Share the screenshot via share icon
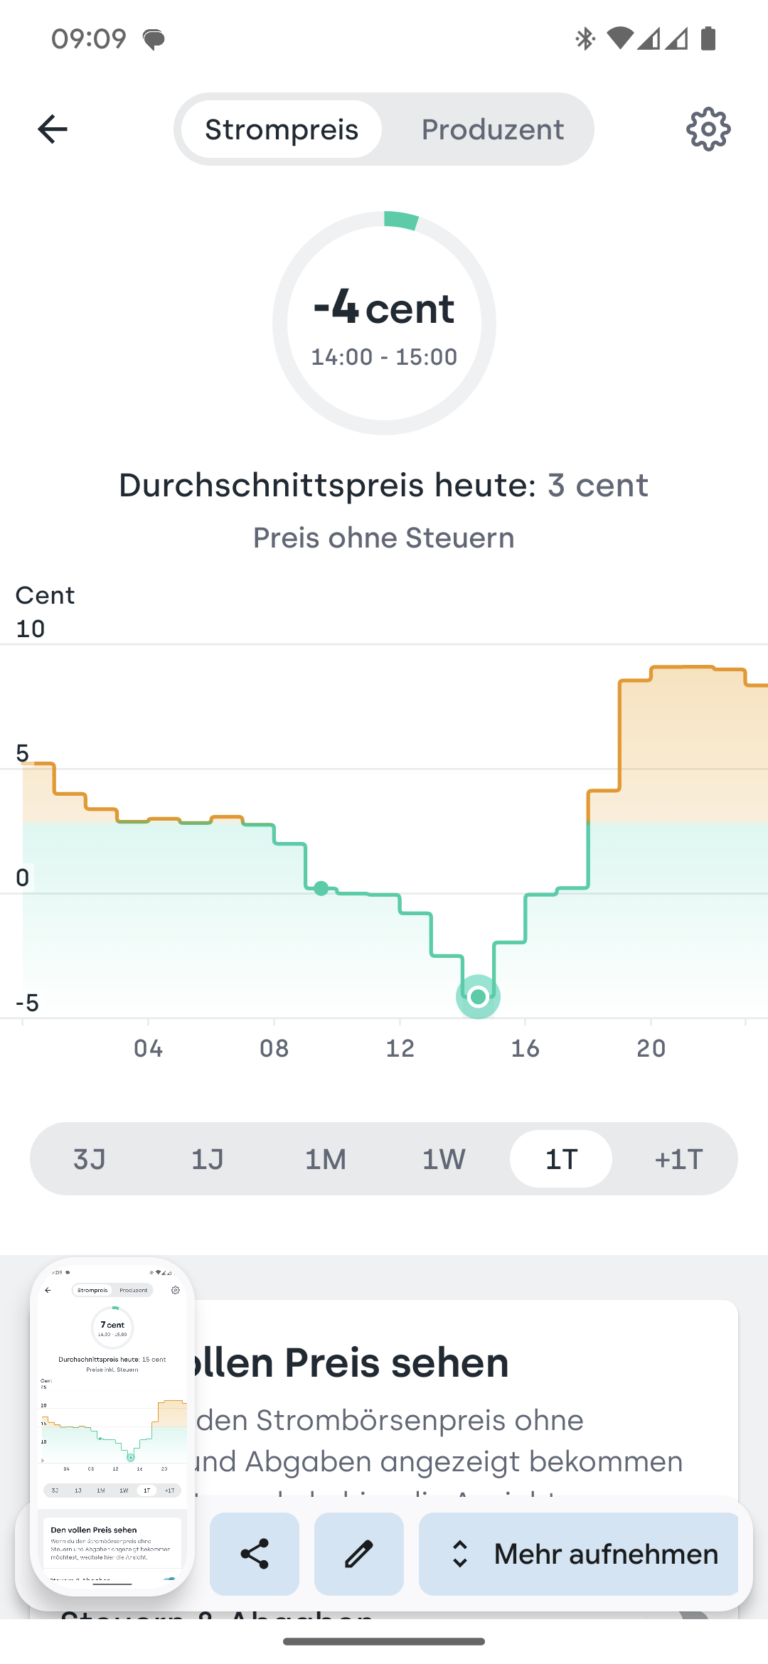The image size is (768, 1664). pyautogui.click(x=255, y=1553)
